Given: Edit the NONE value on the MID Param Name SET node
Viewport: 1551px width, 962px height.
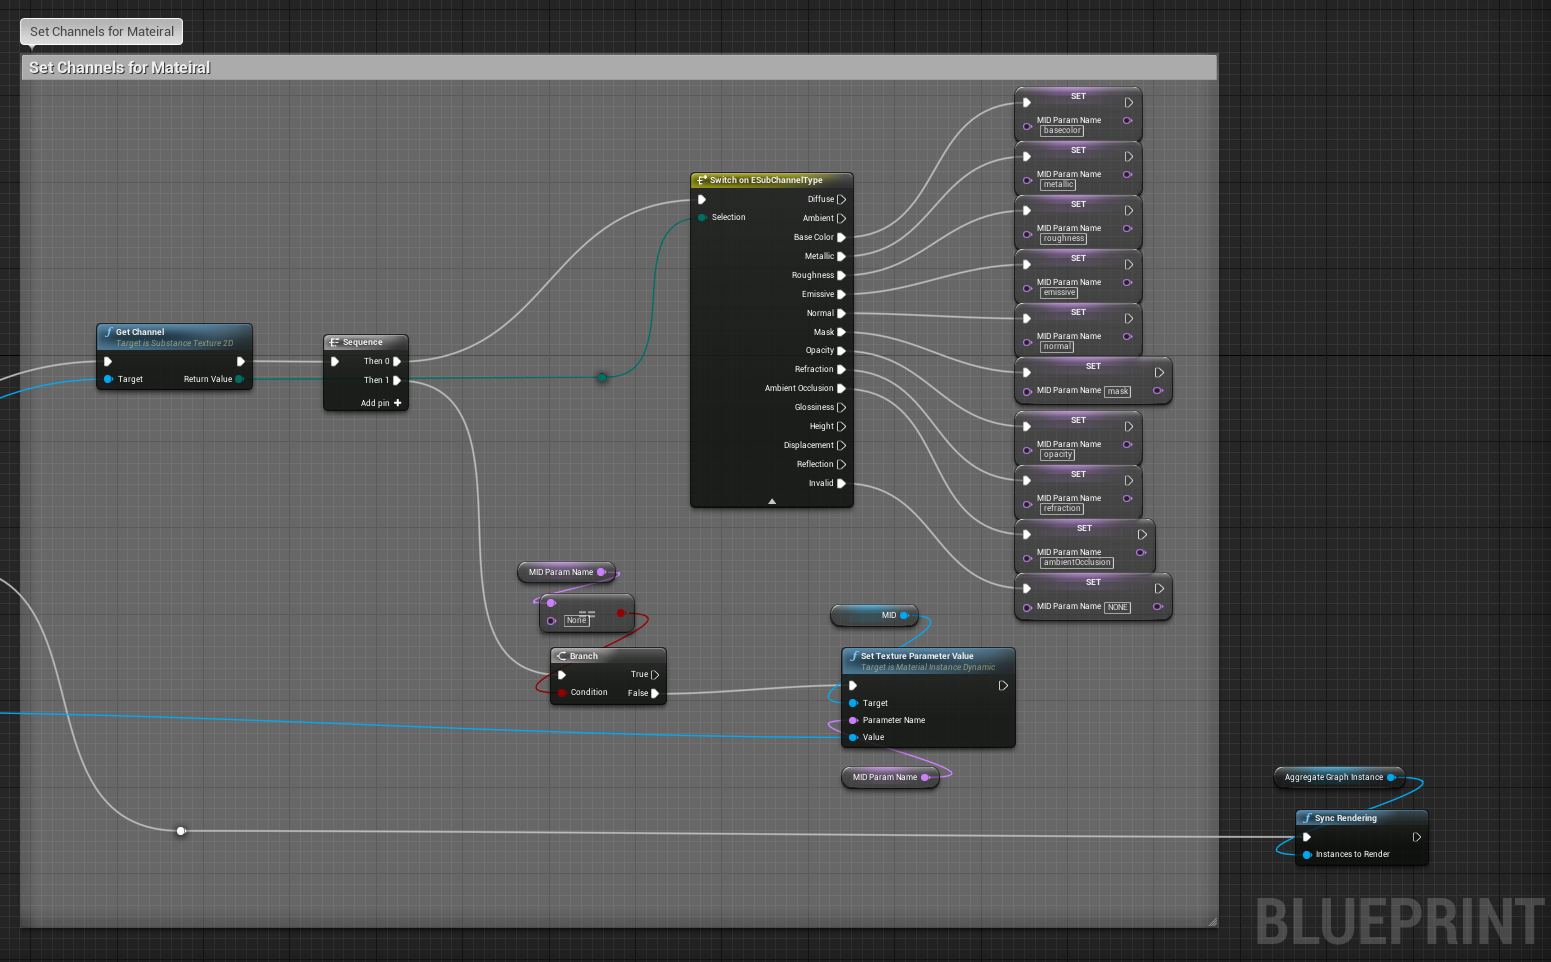Looking at the screenshot, I should (x=1117, y=607).
